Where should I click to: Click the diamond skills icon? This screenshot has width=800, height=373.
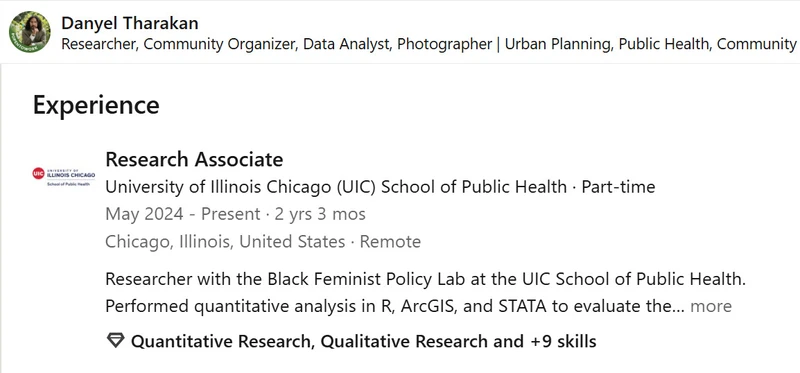click(115, 341)
